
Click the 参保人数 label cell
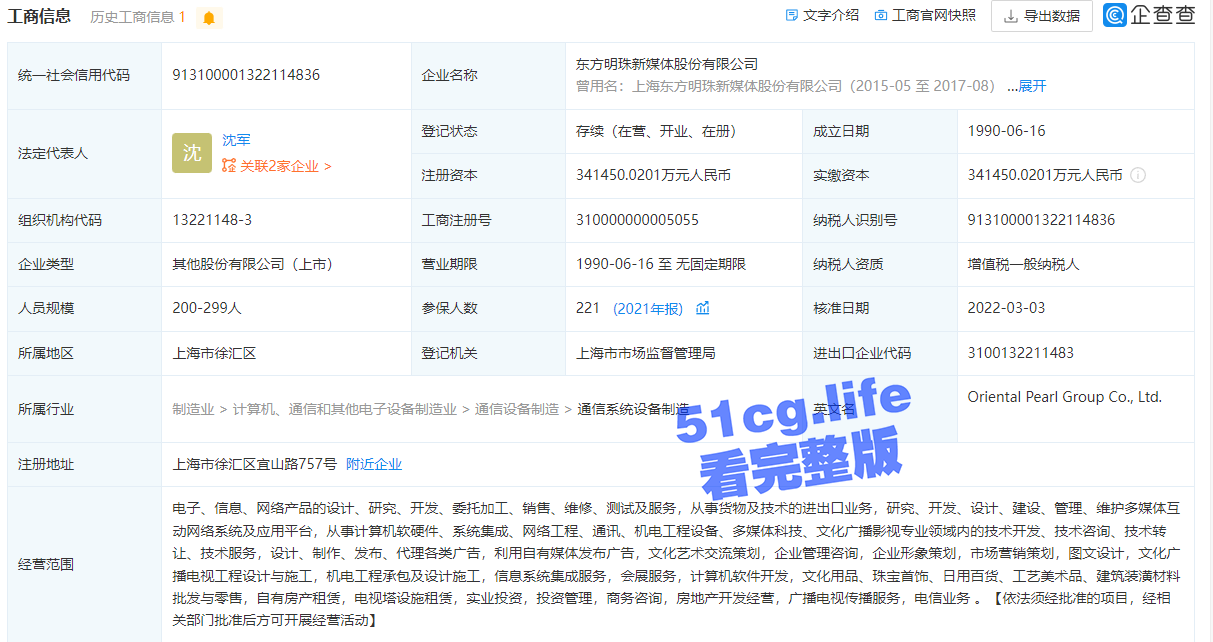pyautogui.click(x=488, y=308)
